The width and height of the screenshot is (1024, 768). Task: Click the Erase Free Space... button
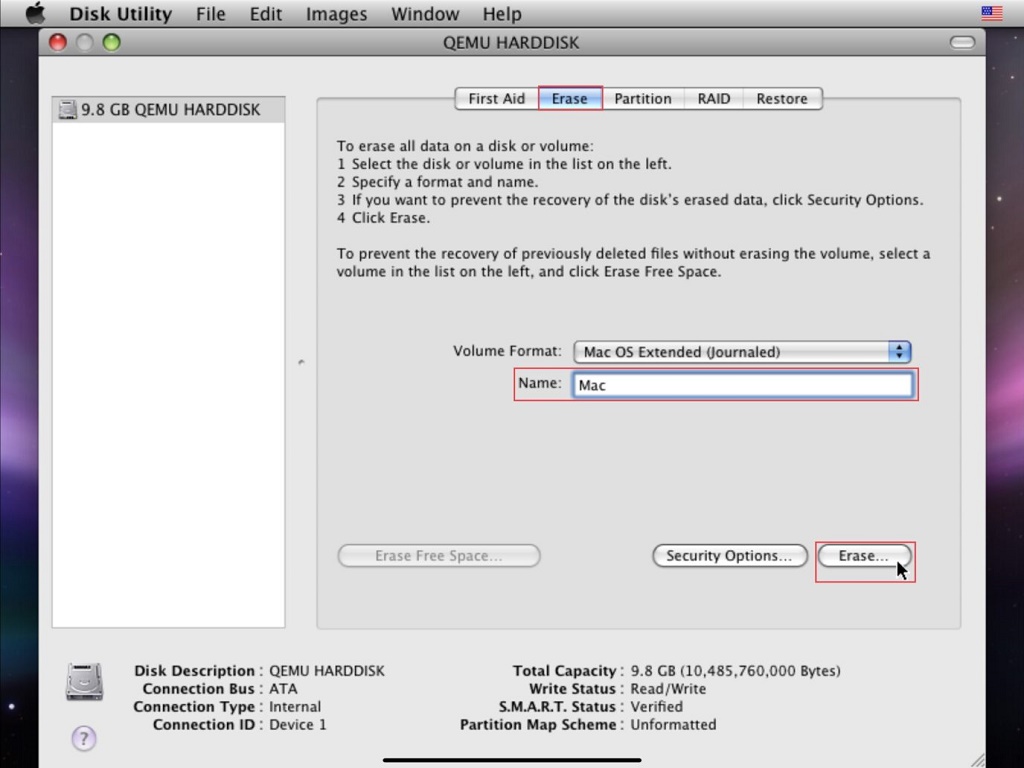coord(439,556)
